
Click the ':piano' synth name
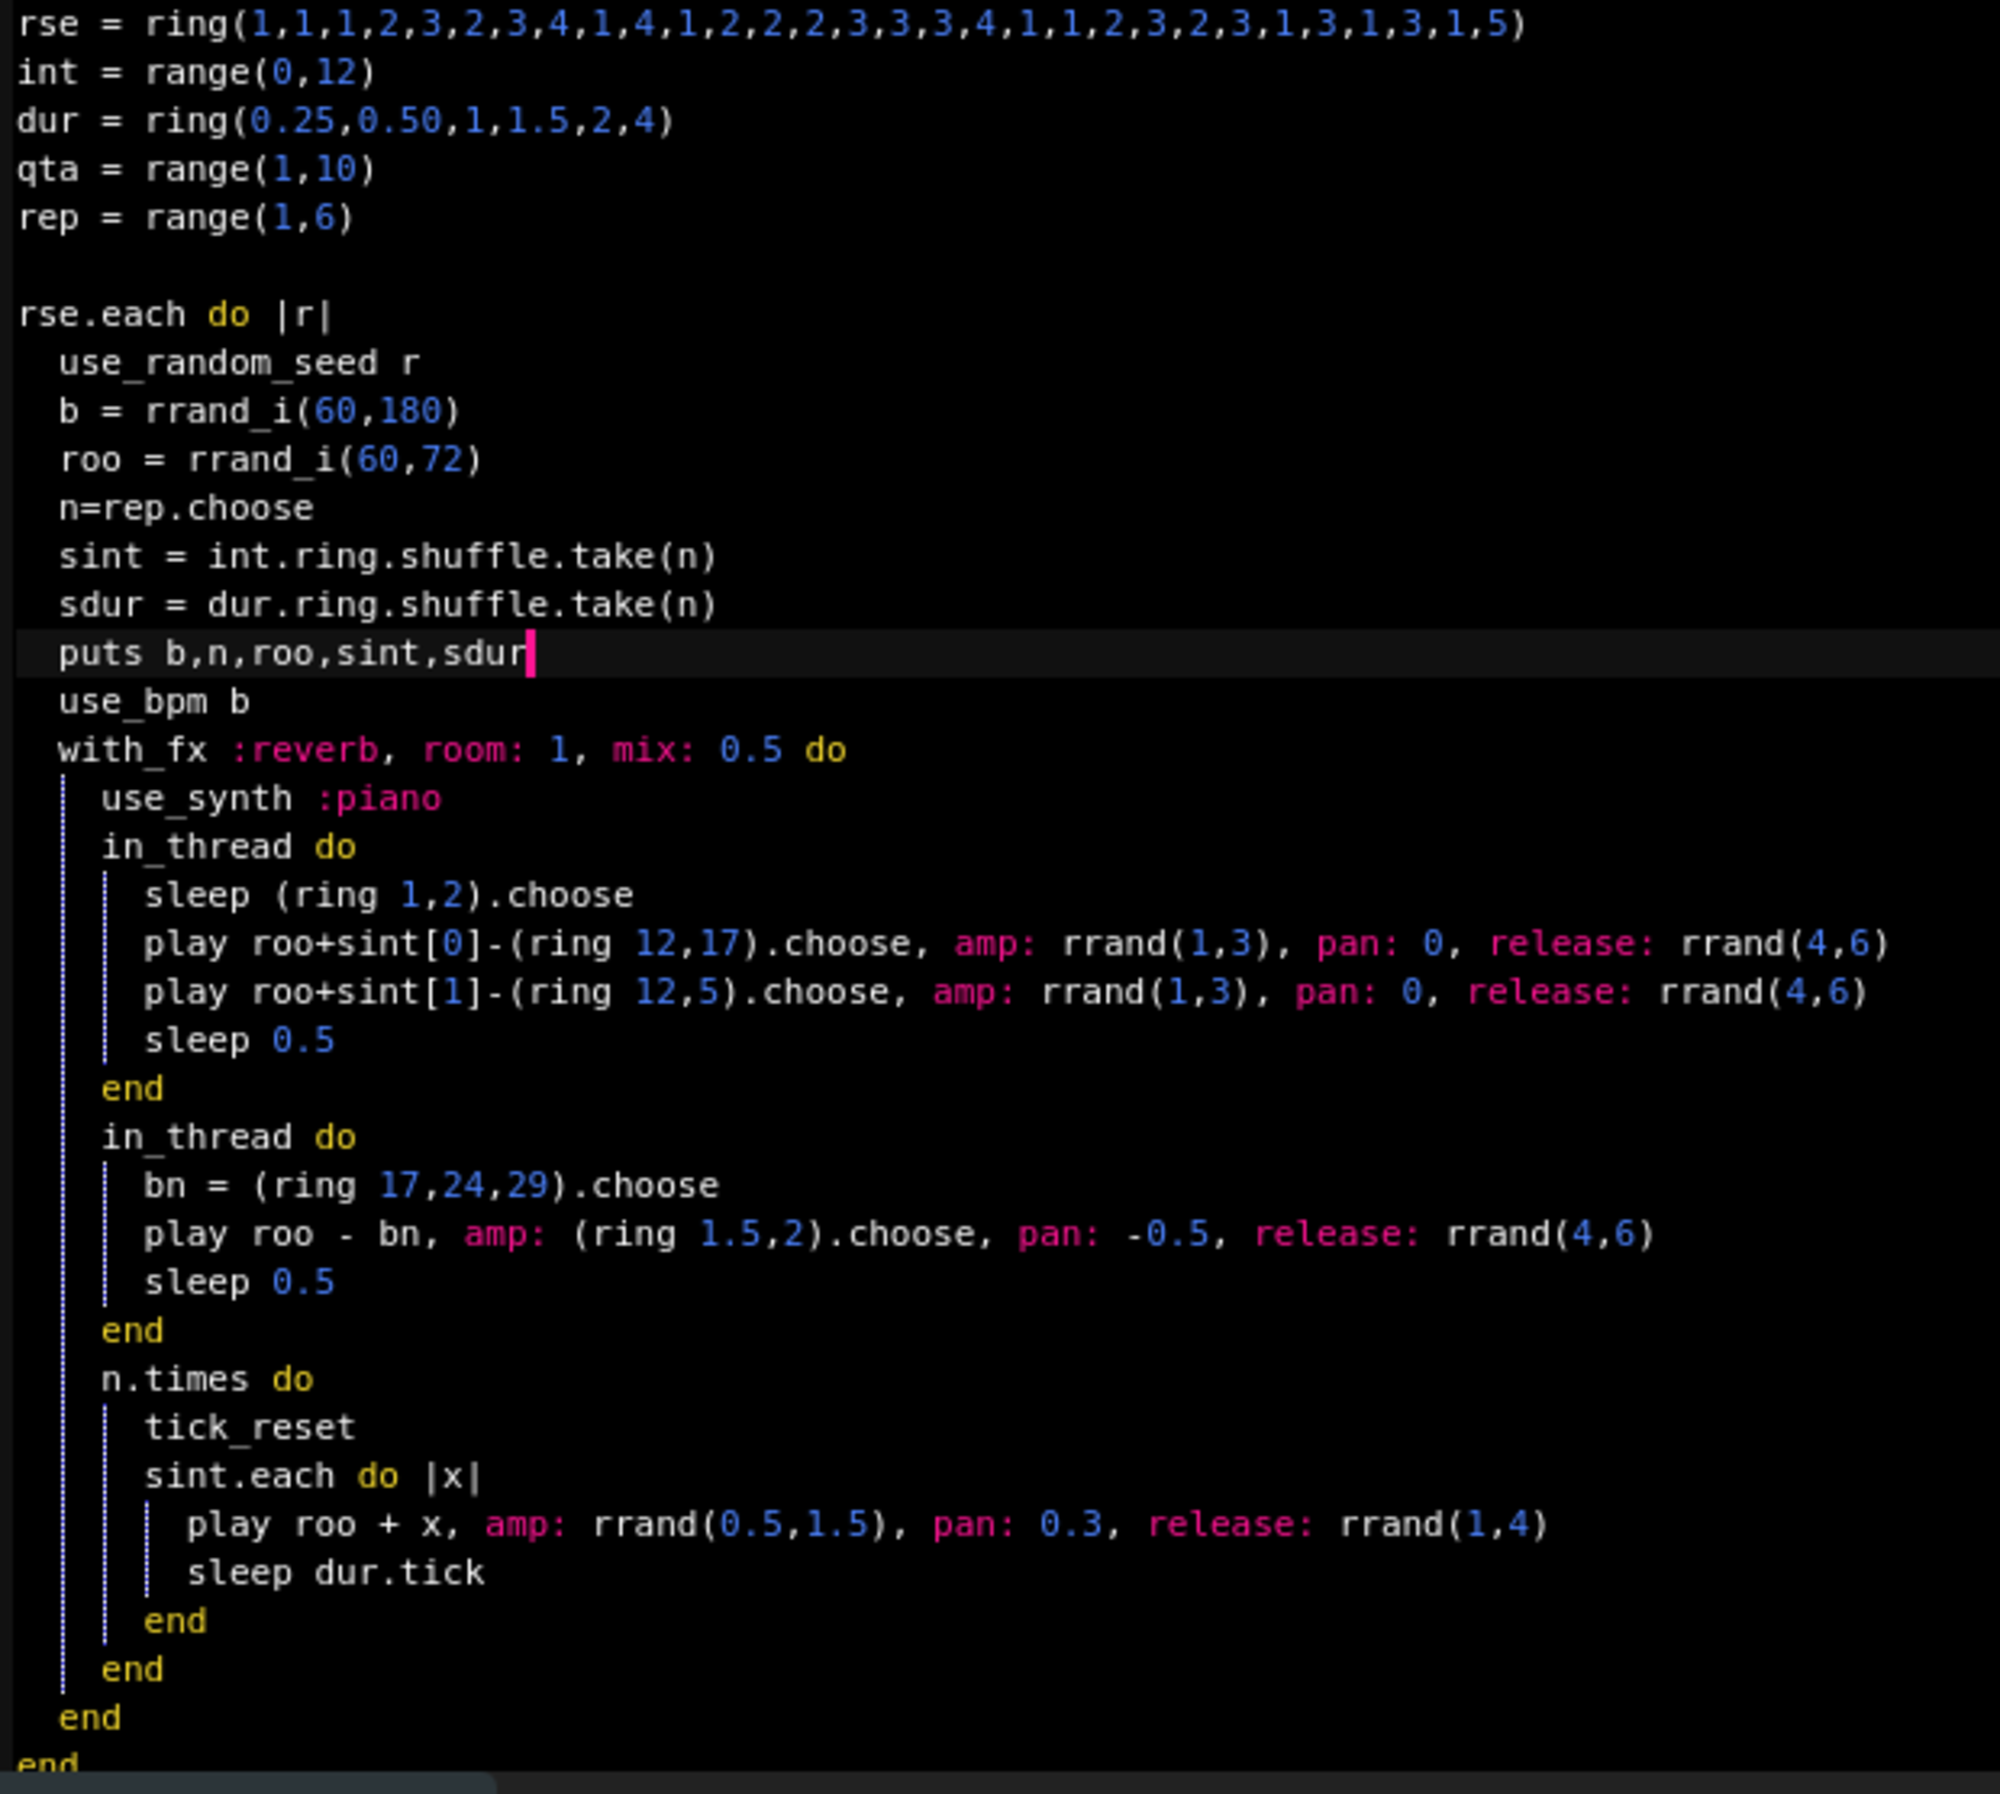pyautogui.click(x=378, y=798)
